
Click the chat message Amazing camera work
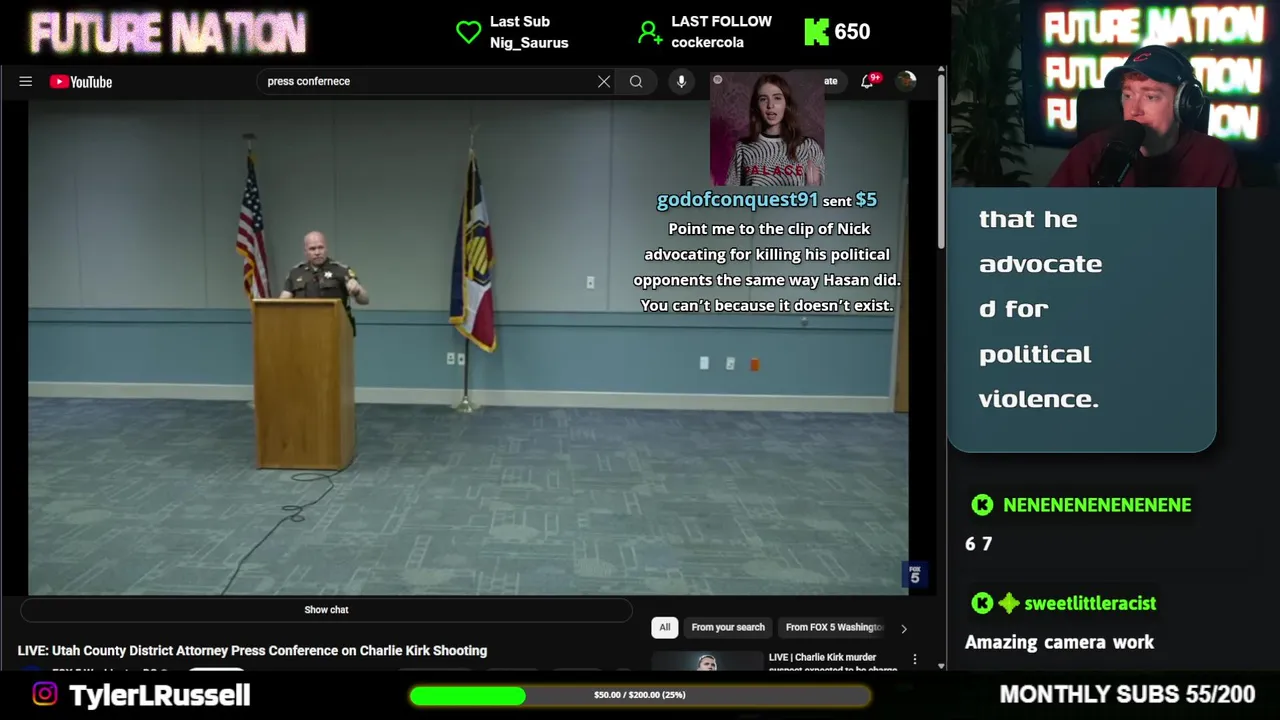pyautogui.click(x=1059, y=642)
